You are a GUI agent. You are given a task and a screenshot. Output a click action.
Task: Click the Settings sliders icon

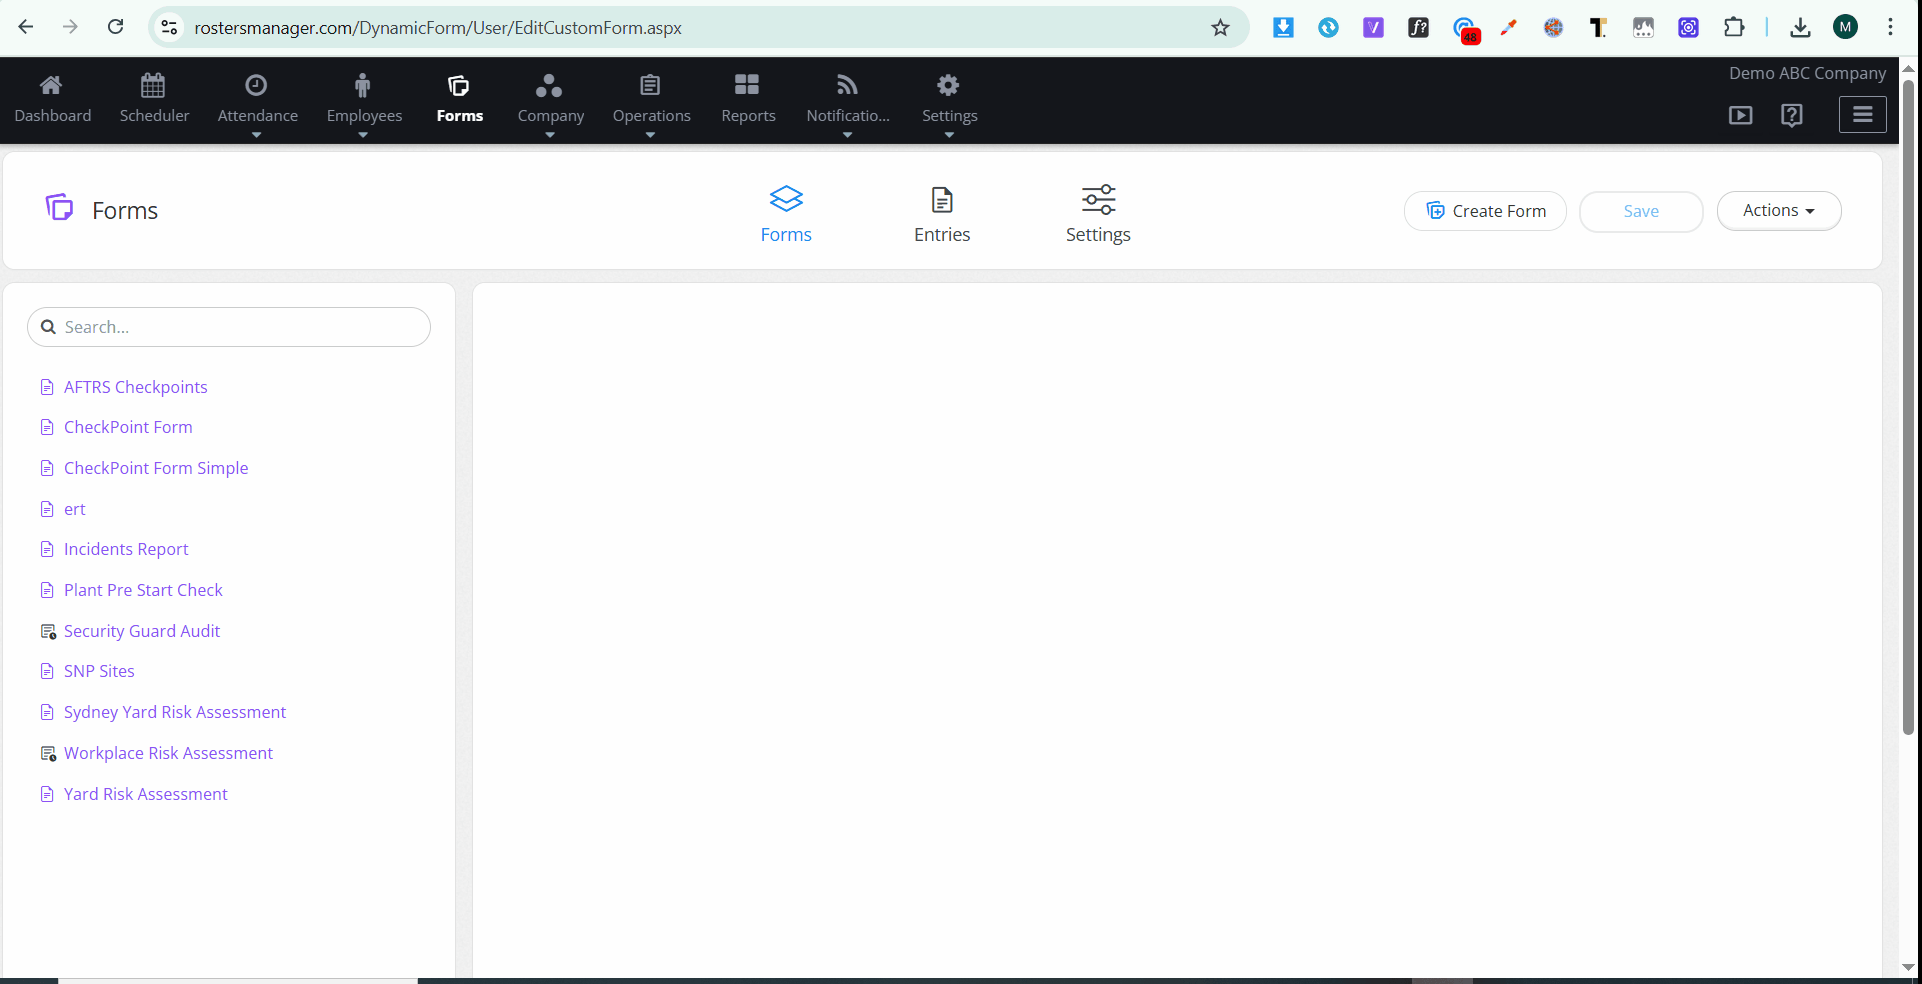pyautogui.click(x=1098, y=199)
